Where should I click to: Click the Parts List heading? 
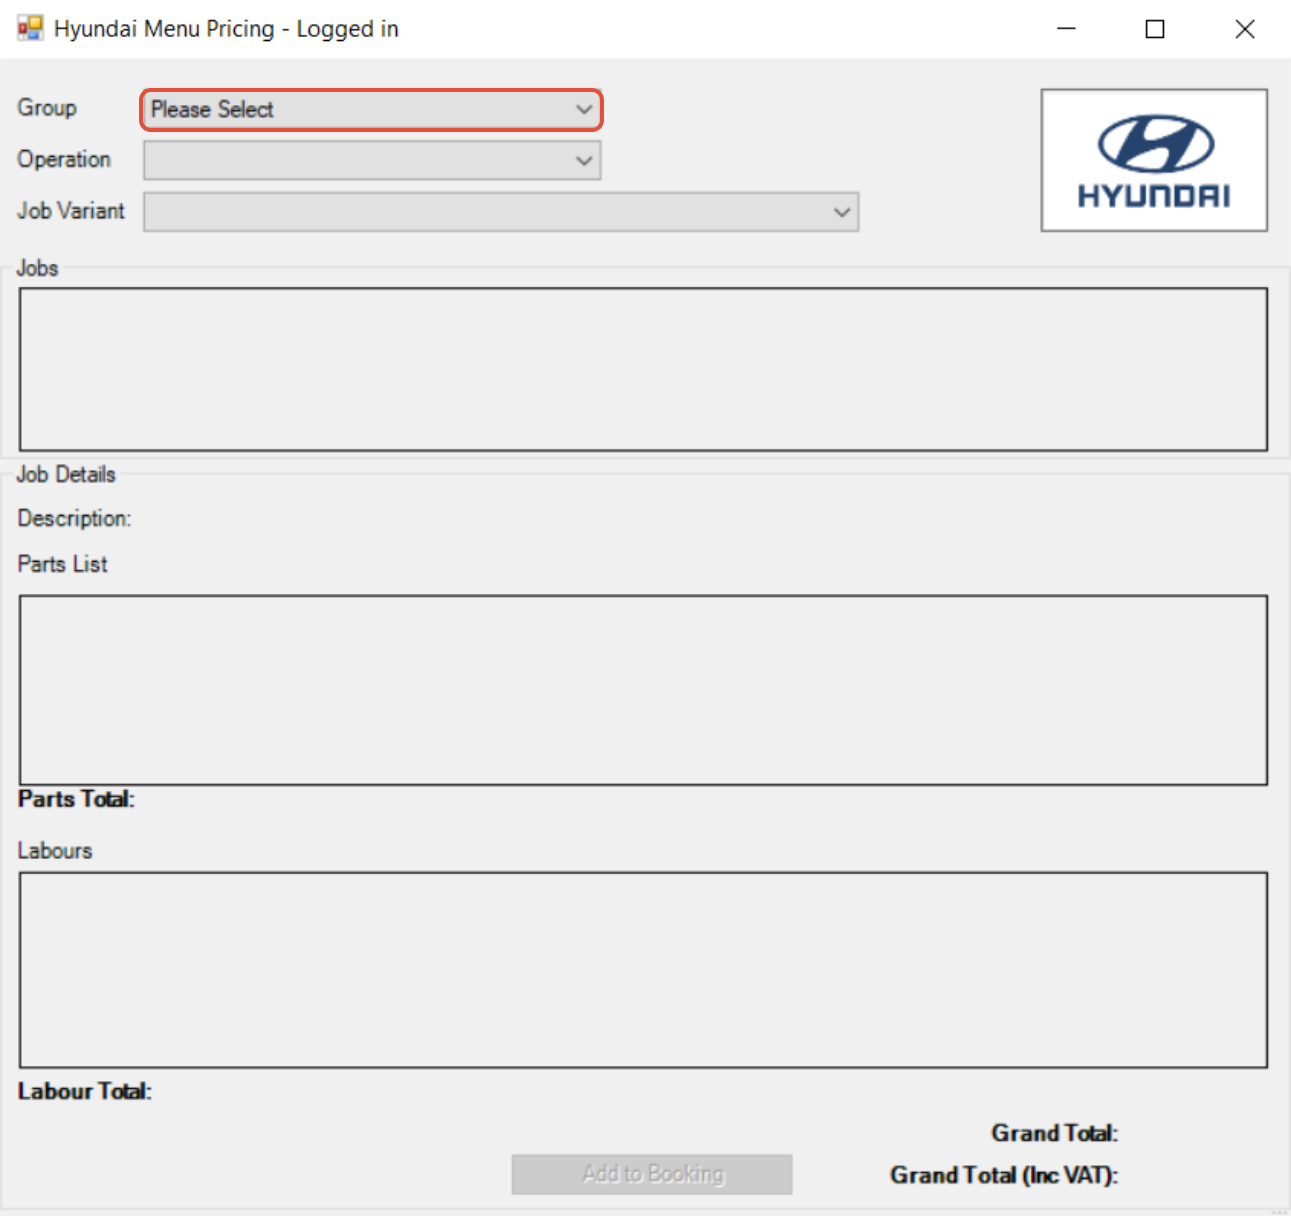tap(62, 564)
